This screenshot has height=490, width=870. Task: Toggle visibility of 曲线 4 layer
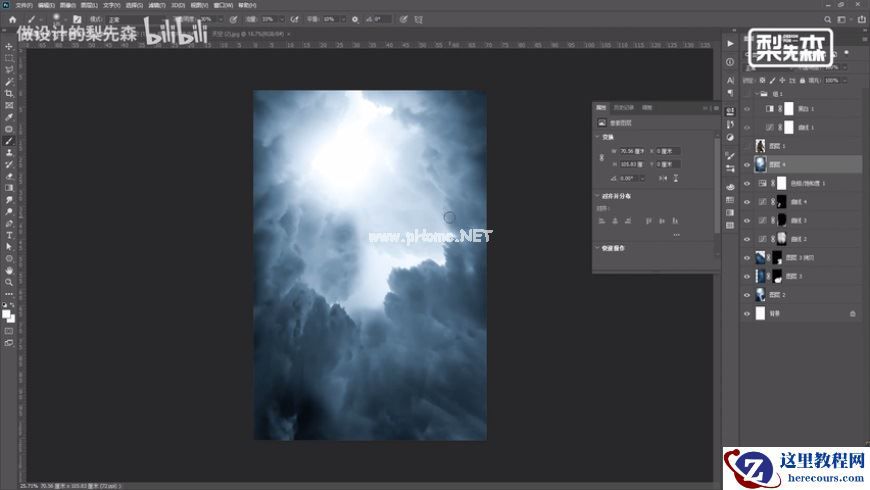coord(747,202)
